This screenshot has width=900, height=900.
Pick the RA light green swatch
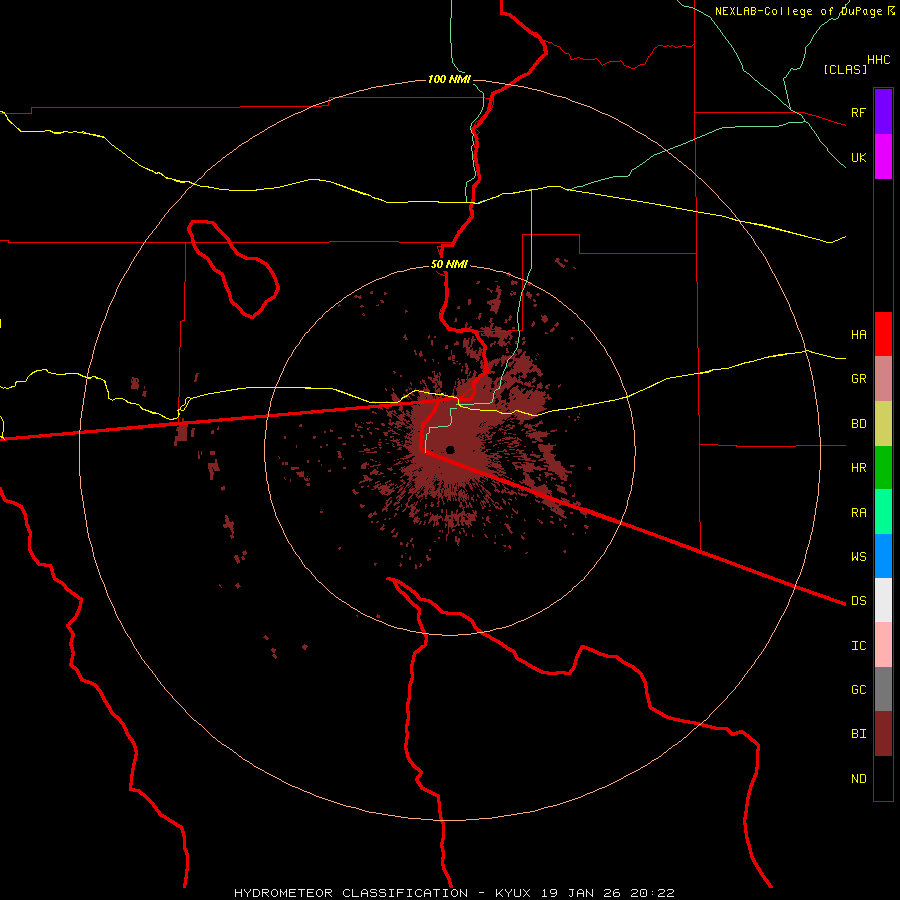click(883, 512)
